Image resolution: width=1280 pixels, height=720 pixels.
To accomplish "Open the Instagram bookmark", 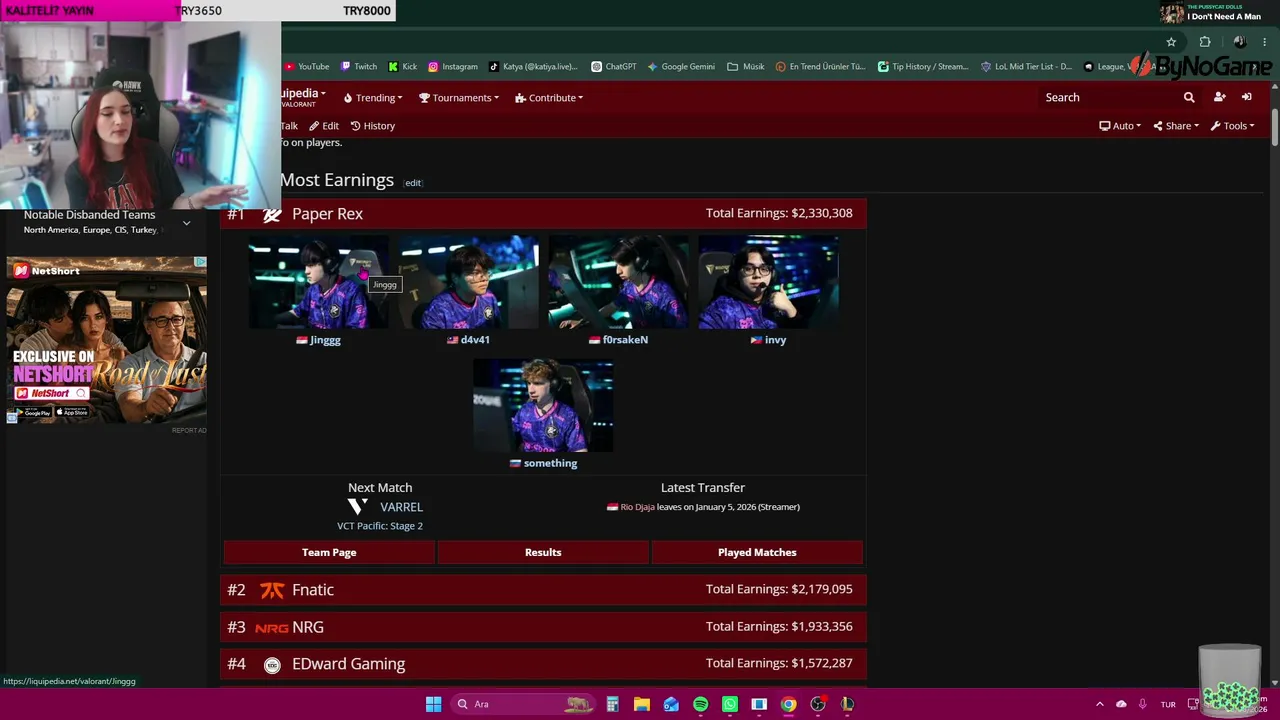I will 453,67.
